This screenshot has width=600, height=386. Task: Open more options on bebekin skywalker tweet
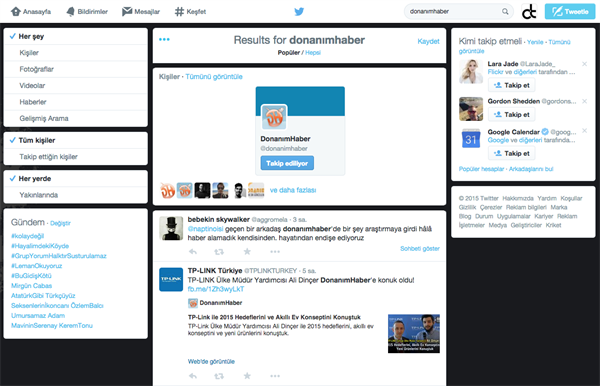(x=275, y=252)
